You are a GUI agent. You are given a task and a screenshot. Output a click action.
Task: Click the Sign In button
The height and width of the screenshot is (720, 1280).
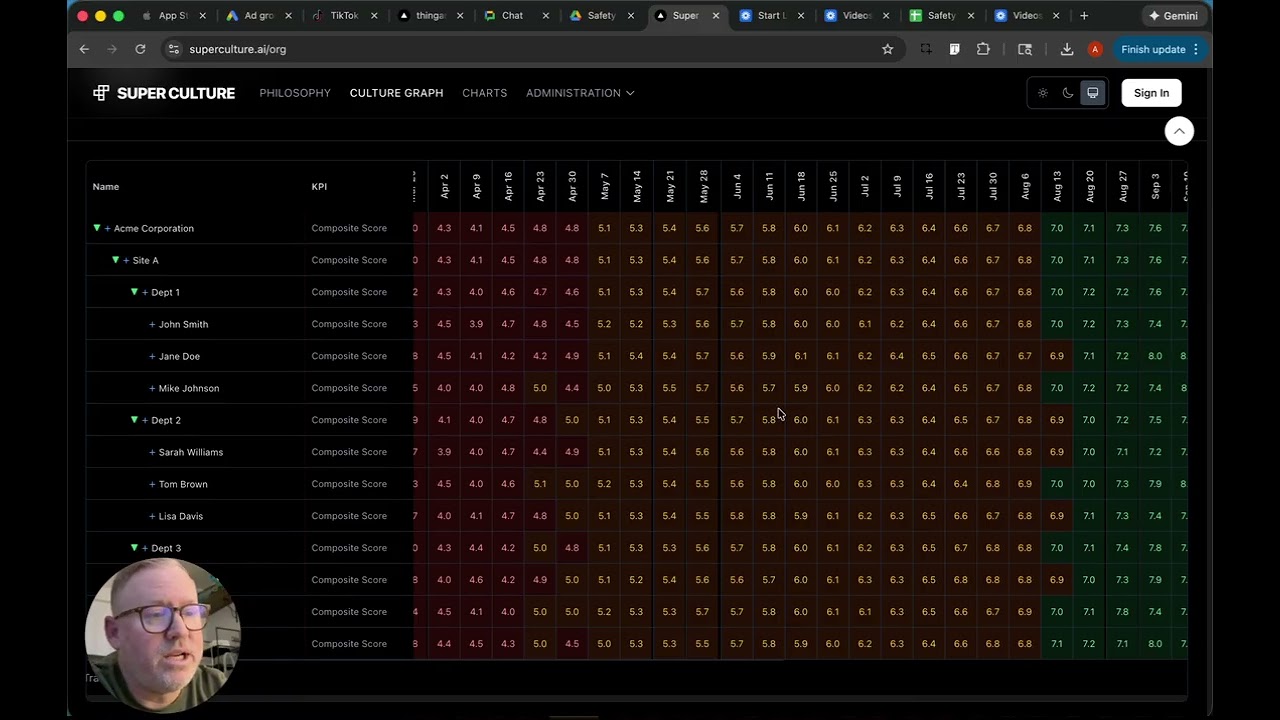(x=1151, y=93)
